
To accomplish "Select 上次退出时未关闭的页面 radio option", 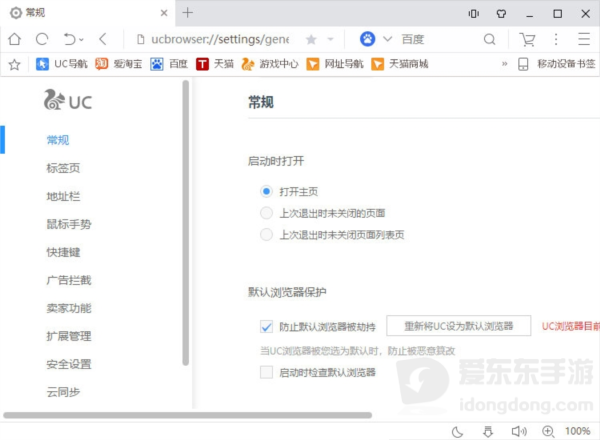I will click(266, 213).
